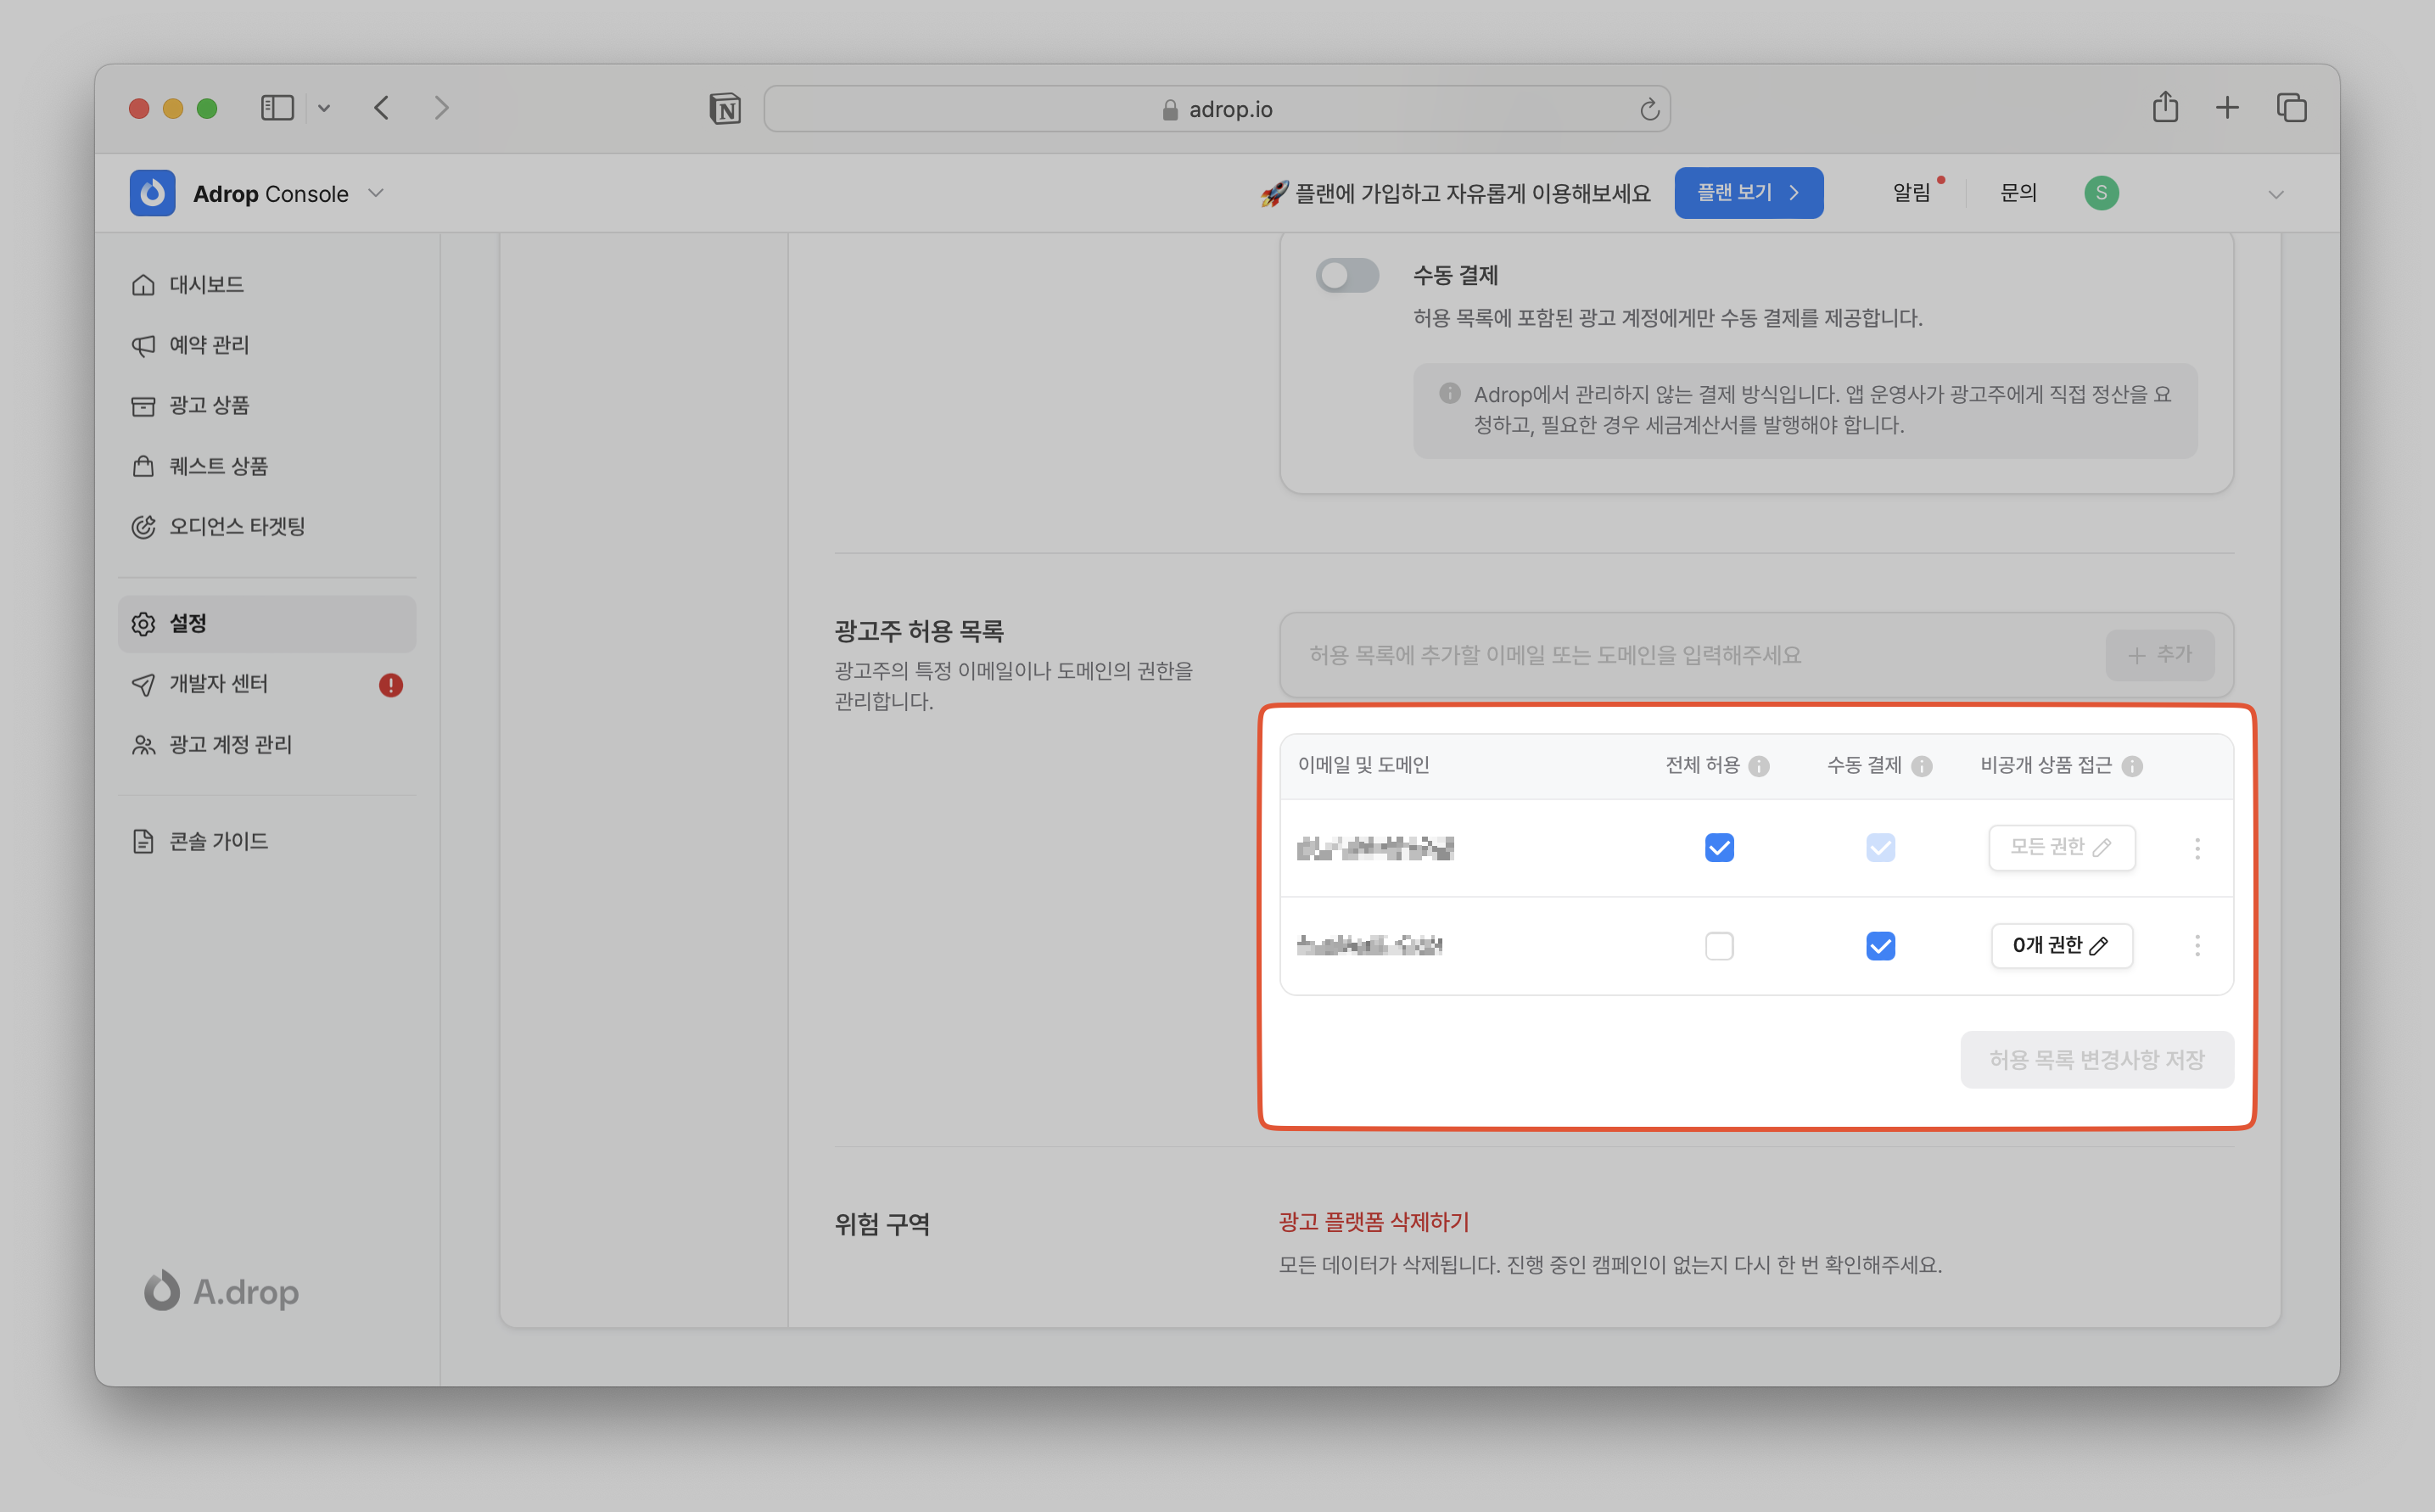
Task: Open tab overview icon in Safari
Action: point(2291,107)
